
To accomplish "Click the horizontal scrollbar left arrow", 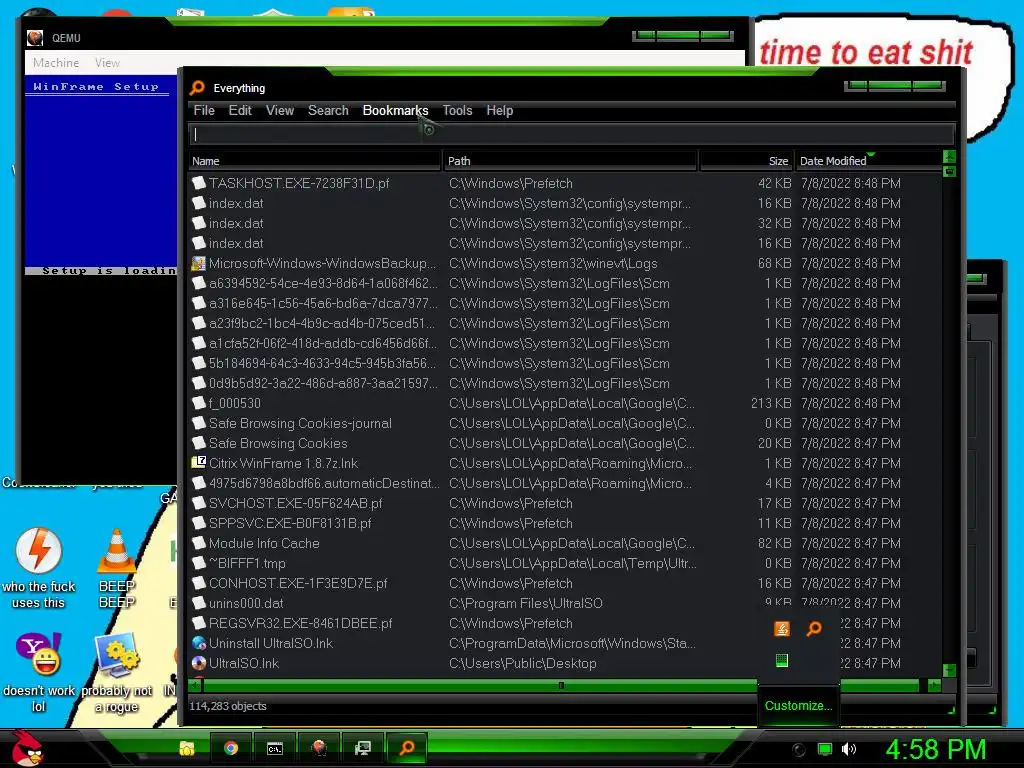I will (x=195, y=685).
